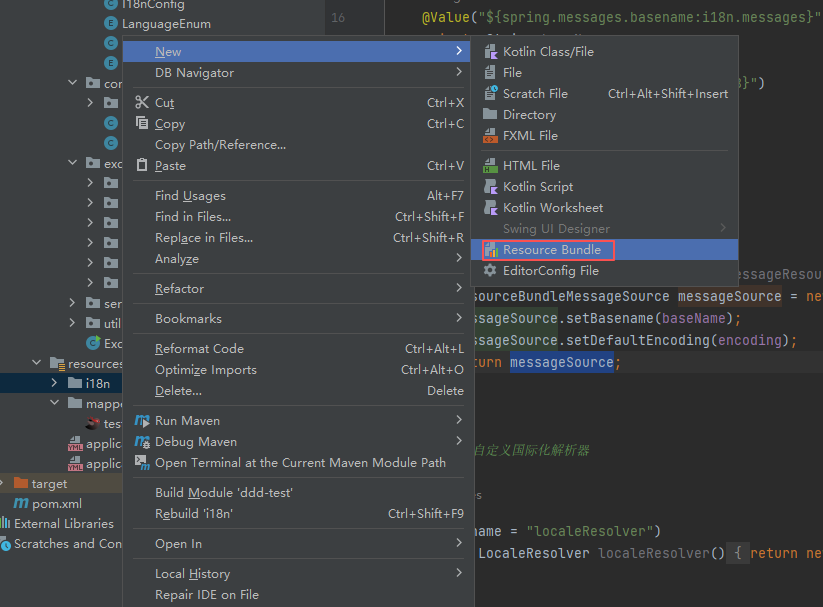
Task: Click the Maven pom.xml file icon
Action: 20,503
